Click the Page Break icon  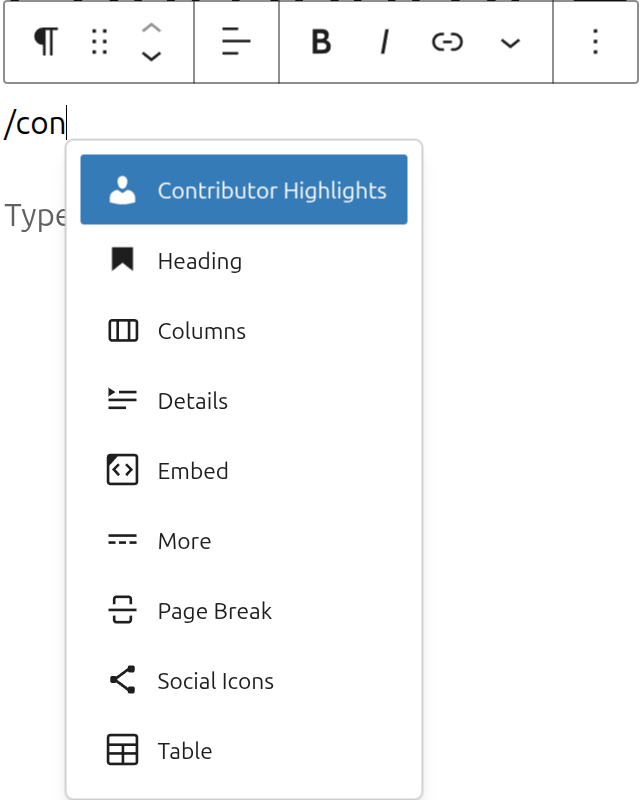point(121,610)
